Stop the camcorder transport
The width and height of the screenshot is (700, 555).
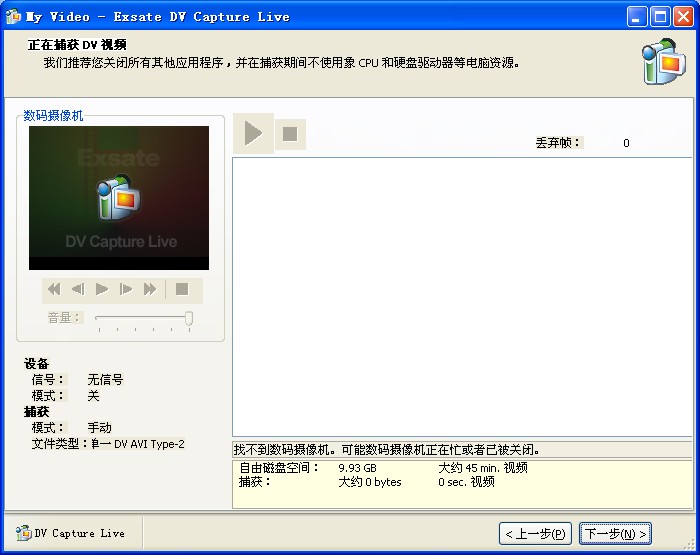click(x=182, y=289)
